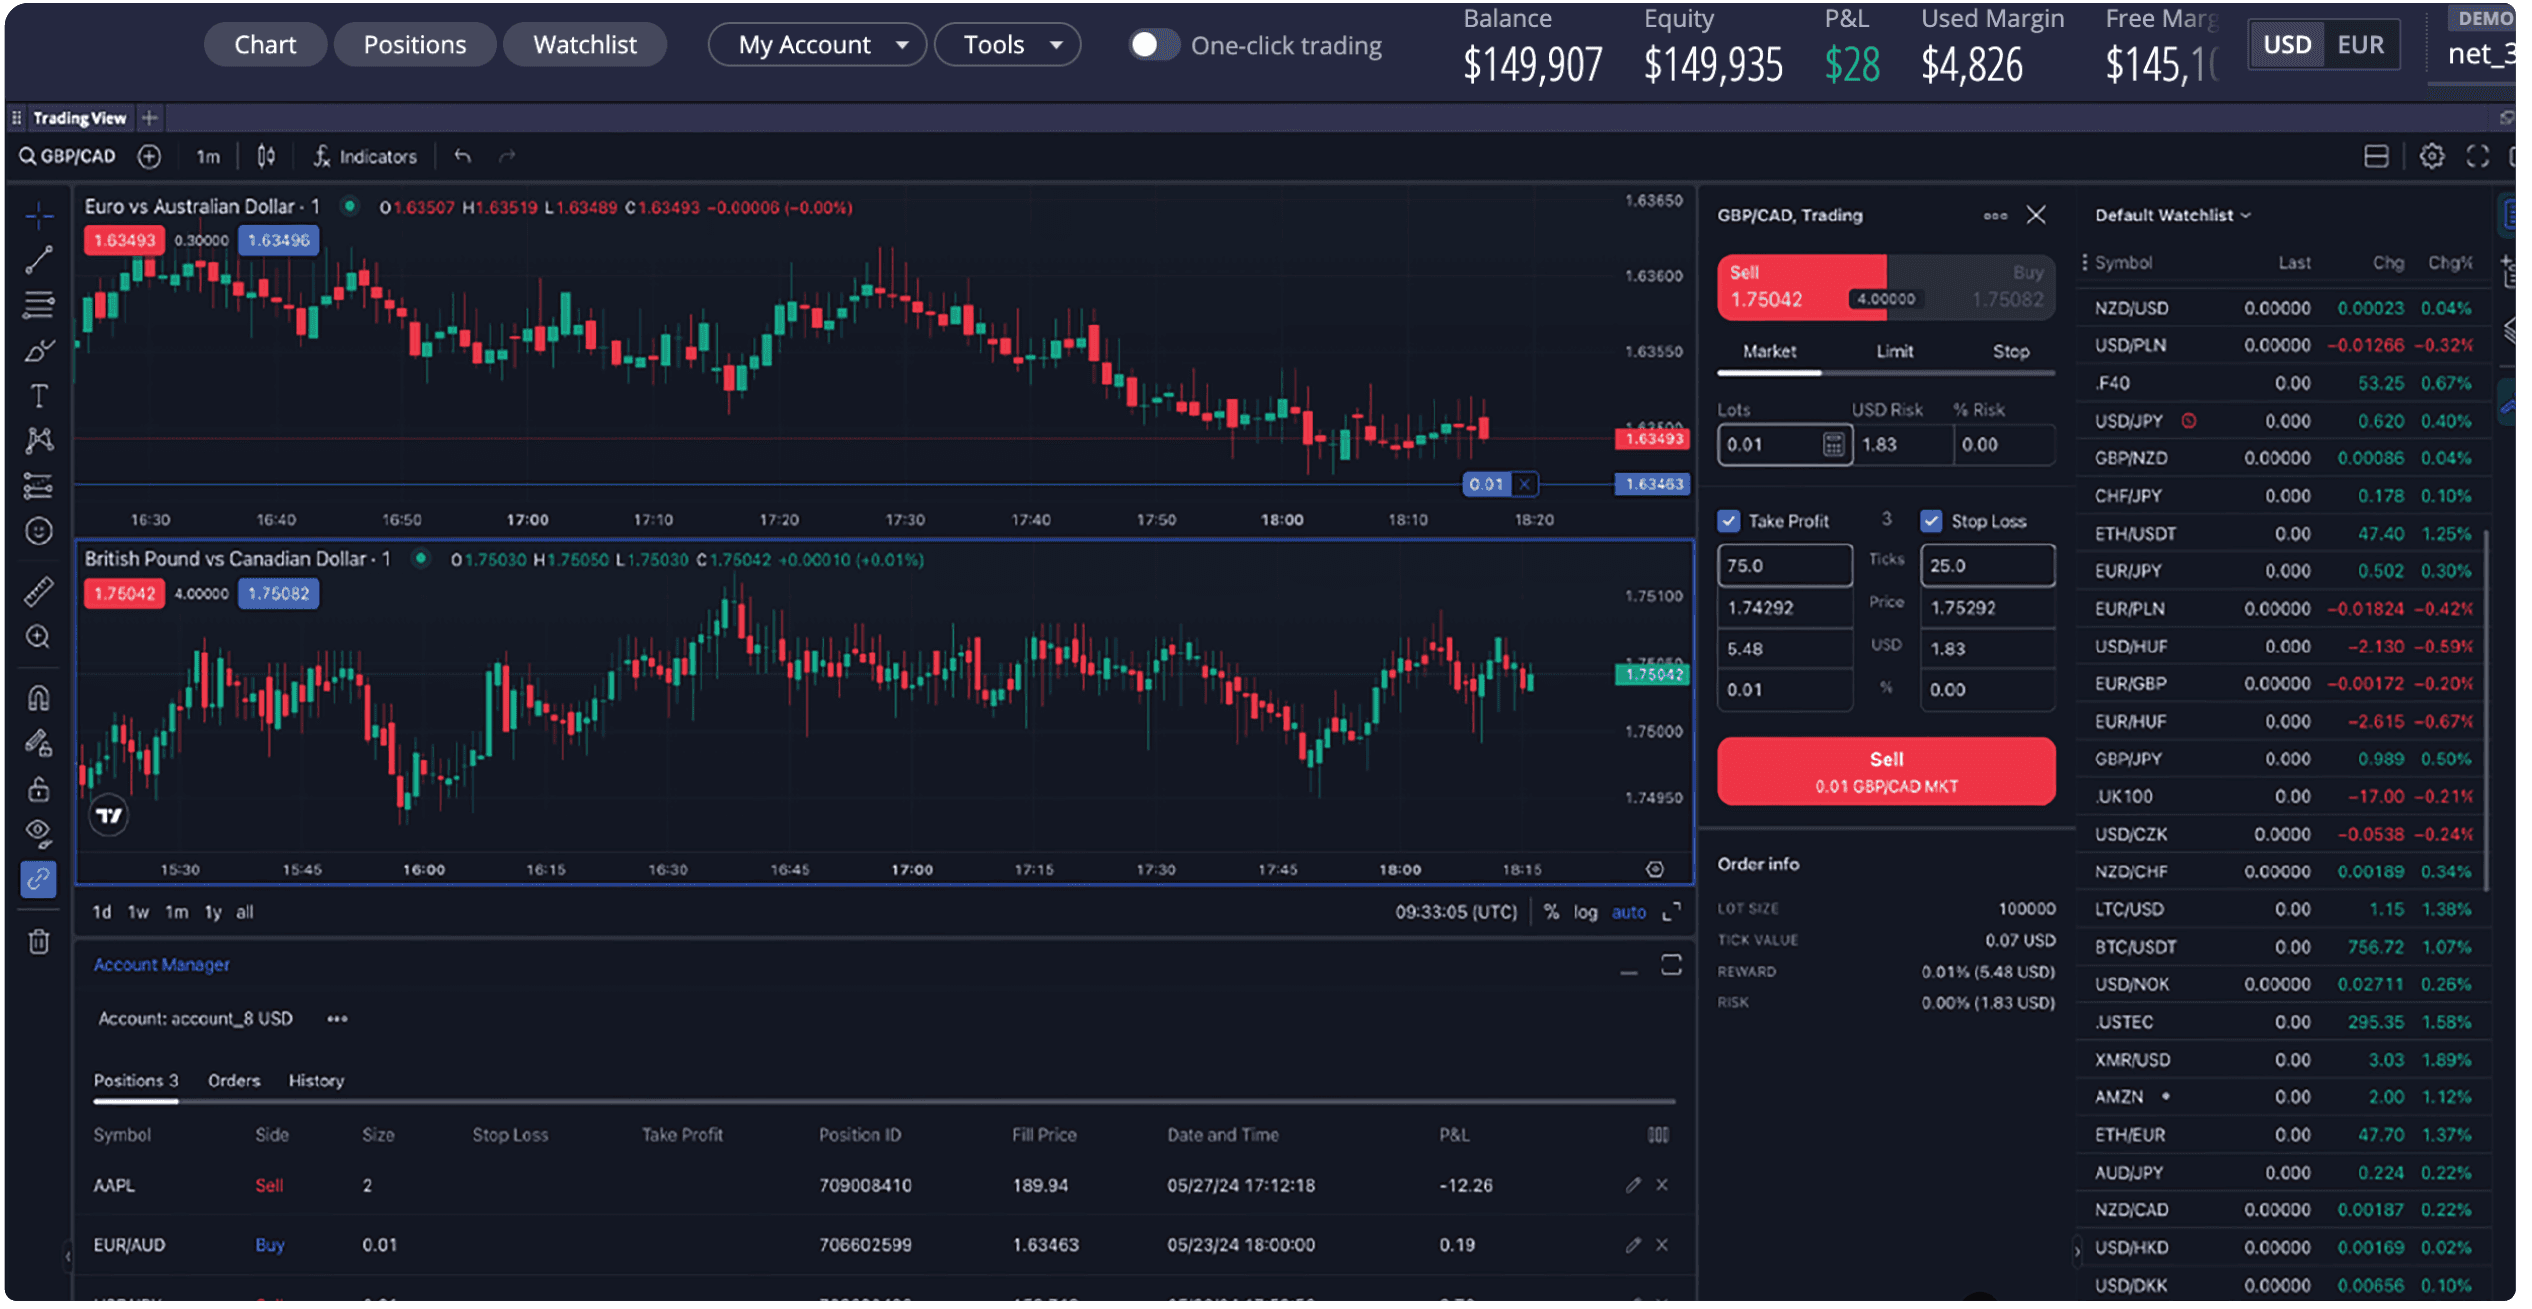Click the Lots input field
The width and height of the screenshot is (2532, 1309).
1769,445
